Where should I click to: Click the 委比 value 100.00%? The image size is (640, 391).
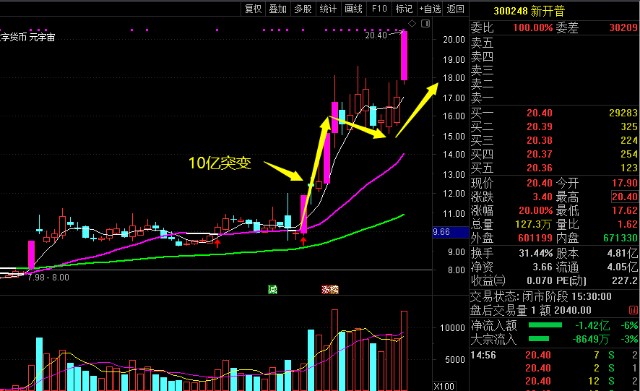click(533, 28)
